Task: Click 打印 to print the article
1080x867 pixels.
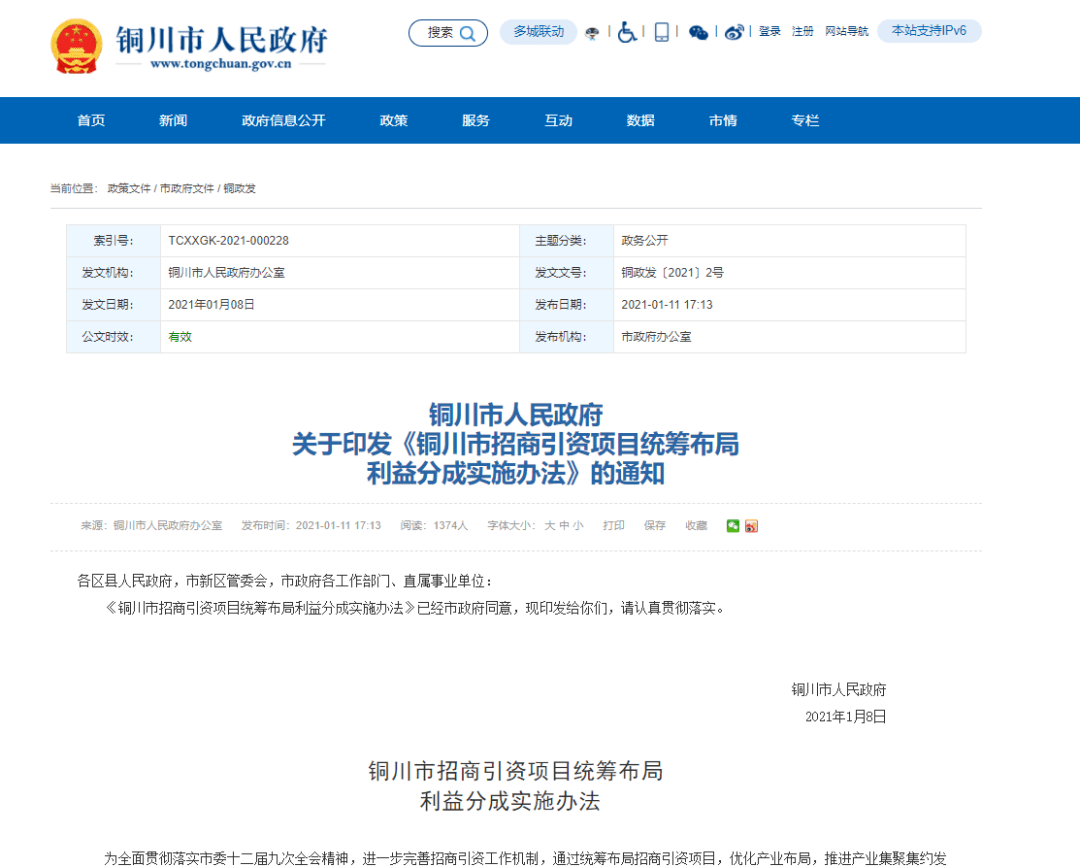Action: click(x=614, y=526)
